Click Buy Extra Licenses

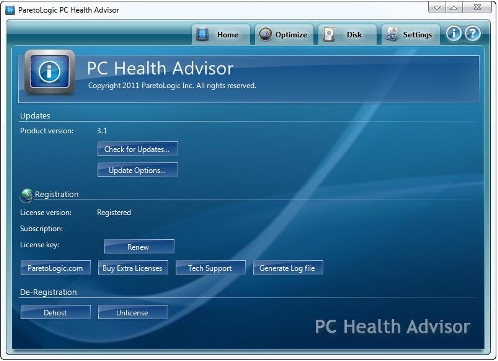(x=133, y=268)
